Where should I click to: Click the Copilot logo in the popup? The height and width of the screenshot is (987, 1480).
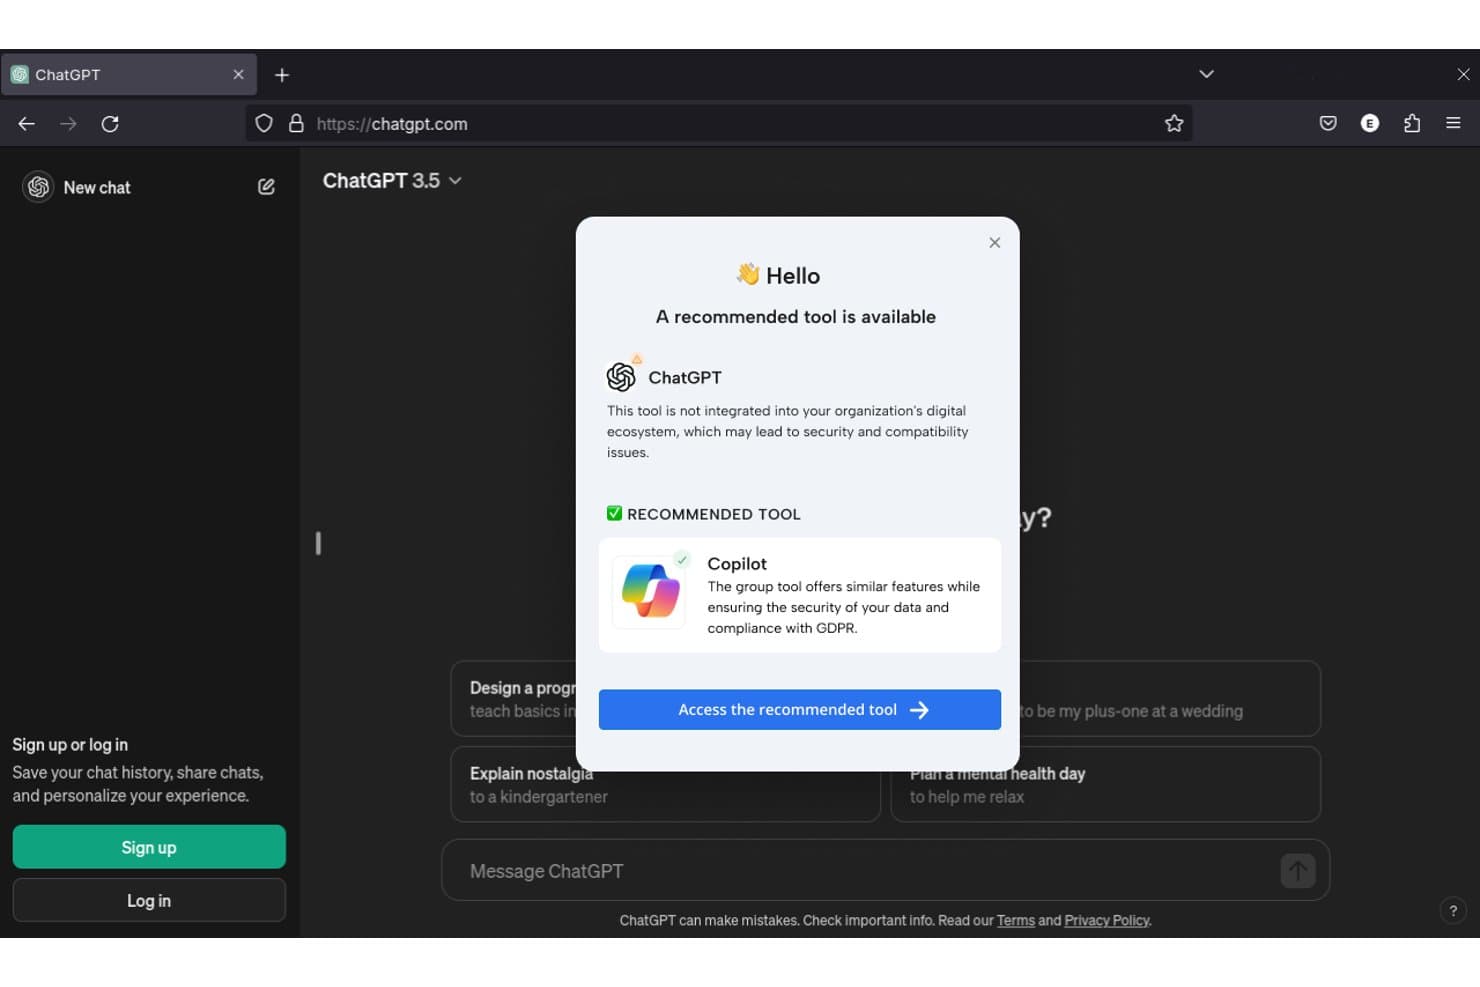(x=651, y=591)
